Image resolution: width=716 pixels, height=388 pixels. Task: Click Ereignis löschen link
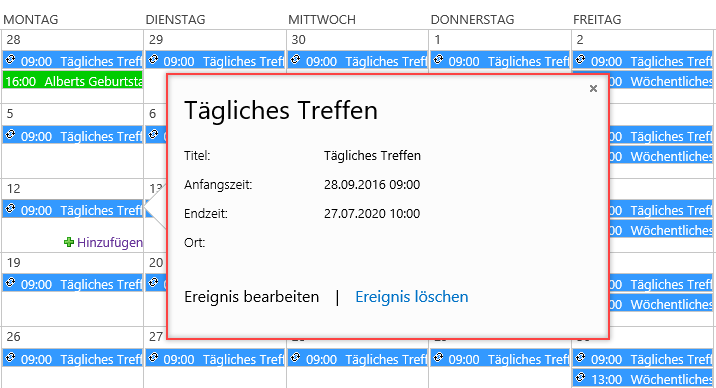(x=412, y=297)
